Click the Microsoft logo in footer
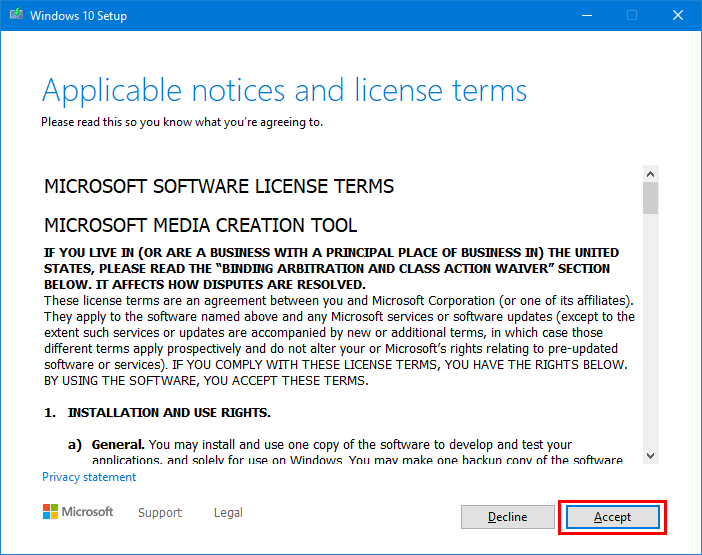The width and height of the screenshot is (702, 555). click(78, 512)
